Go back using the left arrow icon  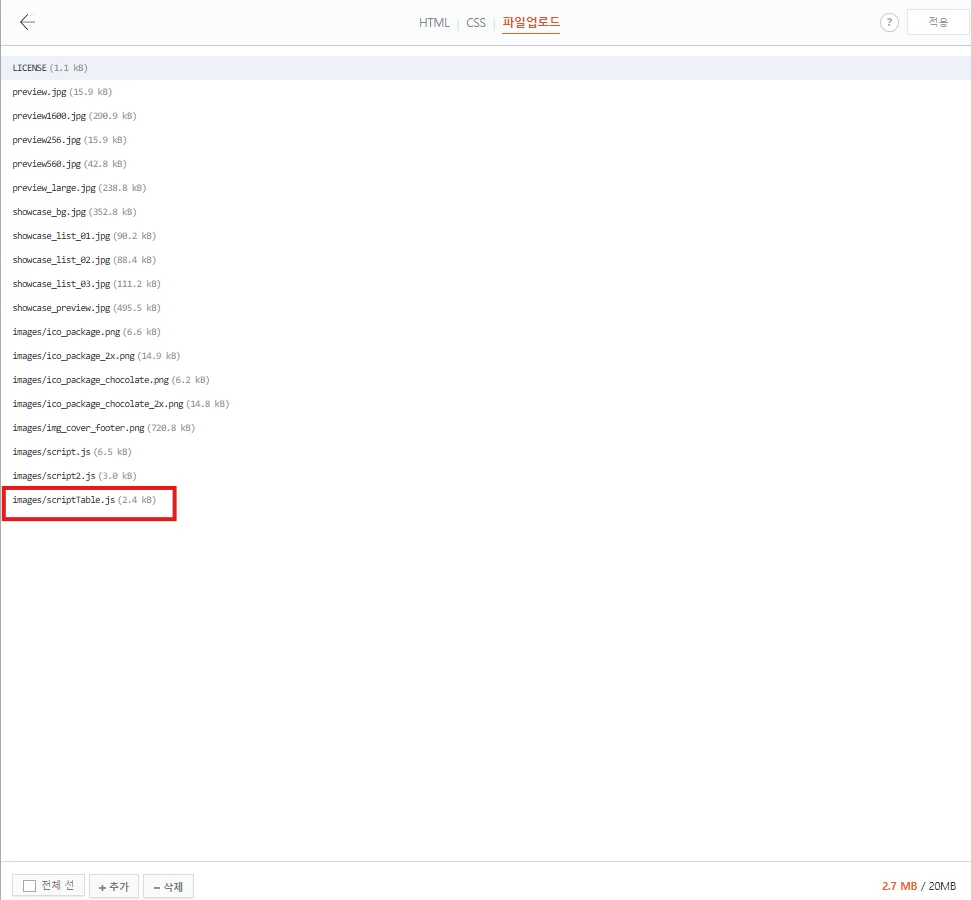tap(27, 22)
